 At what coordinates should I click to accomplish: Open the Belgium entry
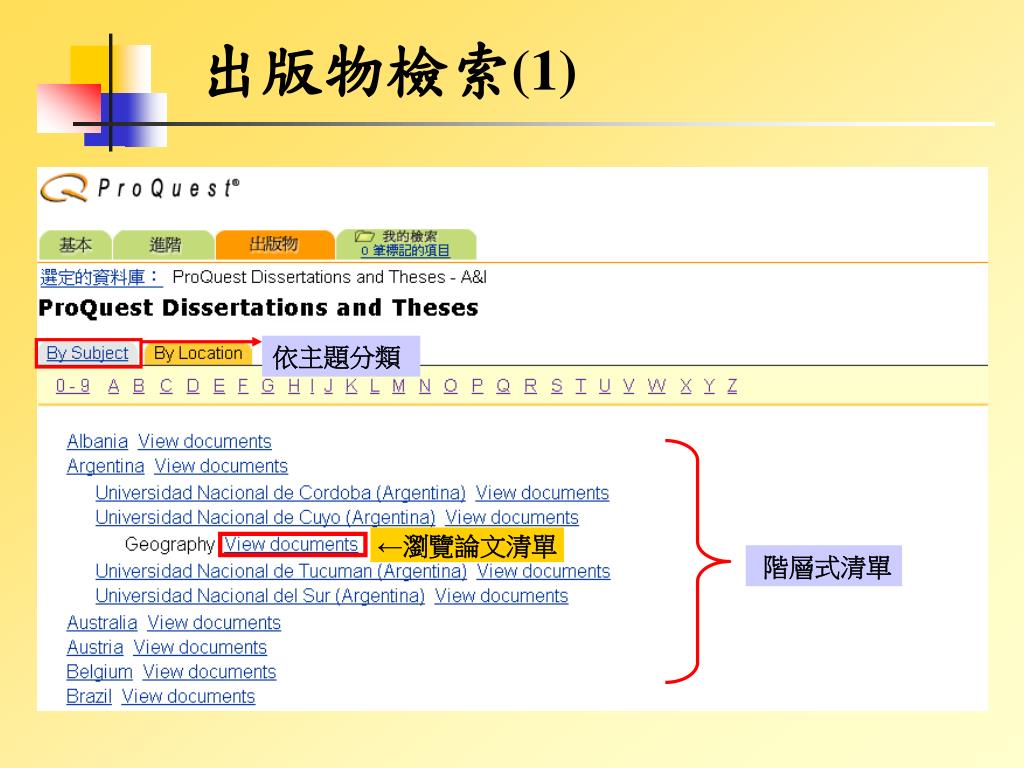(x=99, y=672)
